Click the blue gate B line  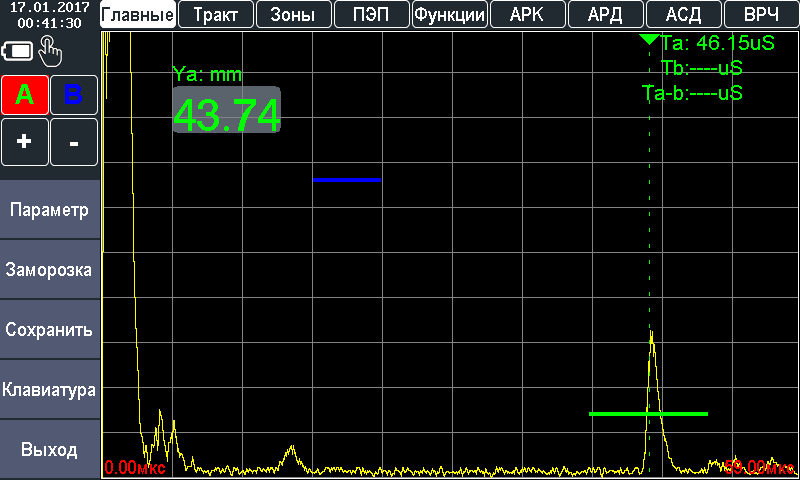point(347,180)
